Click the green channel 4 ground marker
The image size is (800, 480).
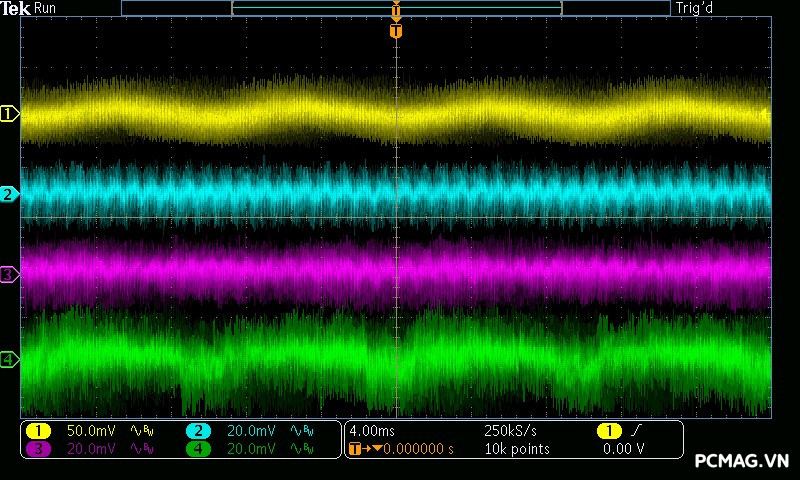pos(9,359)
